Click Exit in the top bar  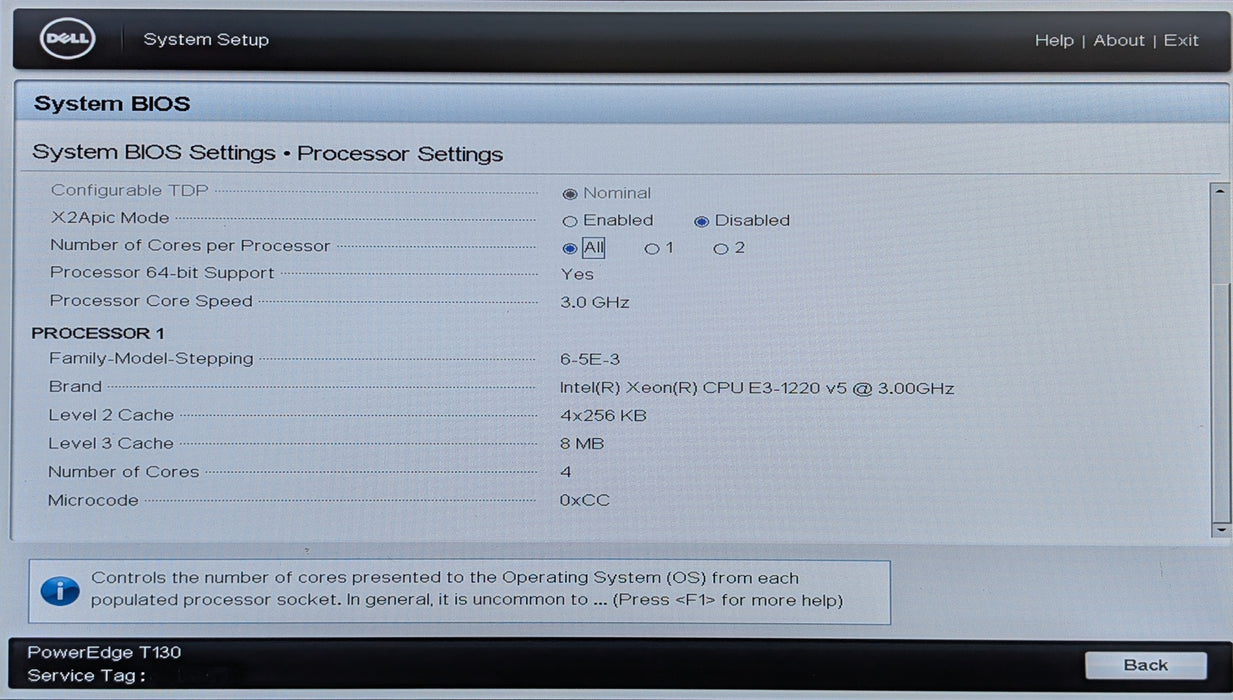(1181, 40)
